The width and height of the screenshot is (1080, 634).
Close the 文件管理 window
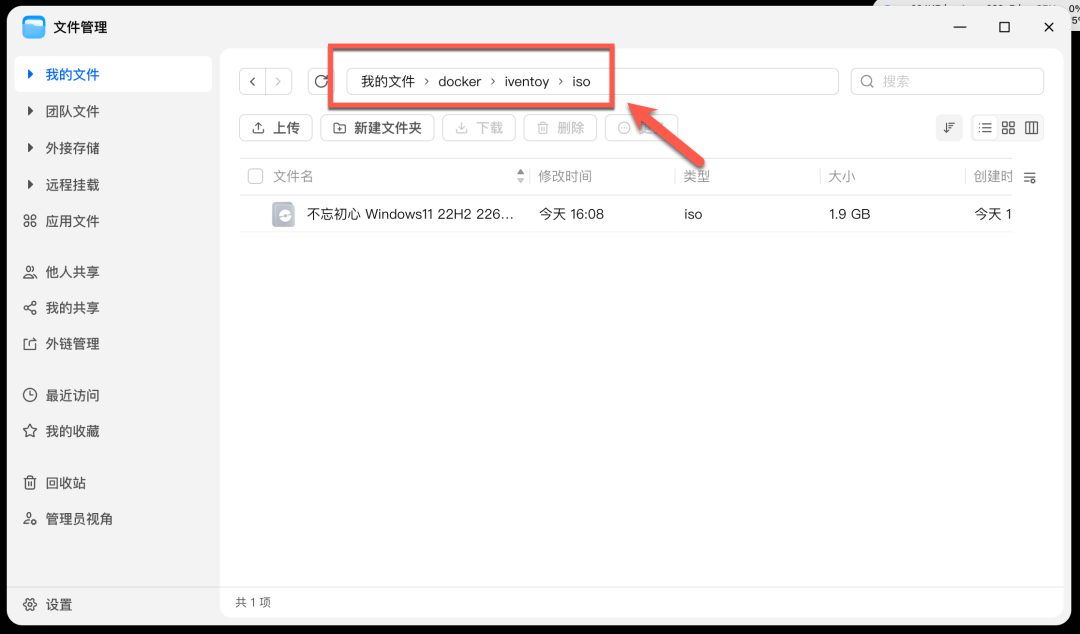click(1048, 27)
